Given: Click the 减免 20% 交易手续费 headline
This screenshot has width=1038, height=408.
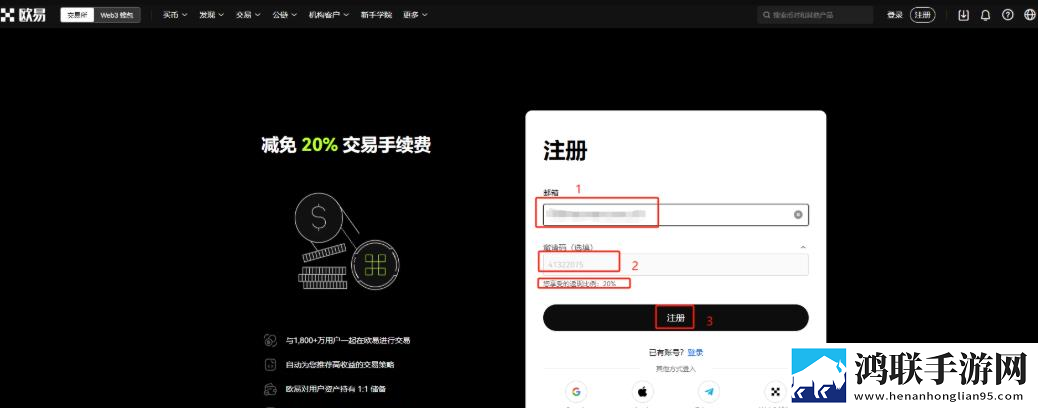Looking at the screenshot, I should (x=346, y=145).
